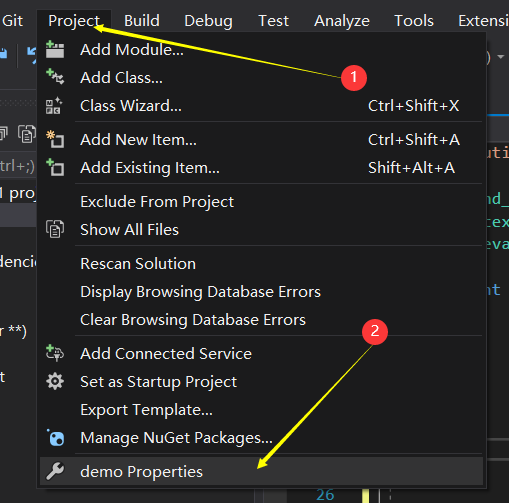Image resolution: width=509 pixels, height=503 pixels.
Task: Click the Add Module icon
Action: coord(55,50)
